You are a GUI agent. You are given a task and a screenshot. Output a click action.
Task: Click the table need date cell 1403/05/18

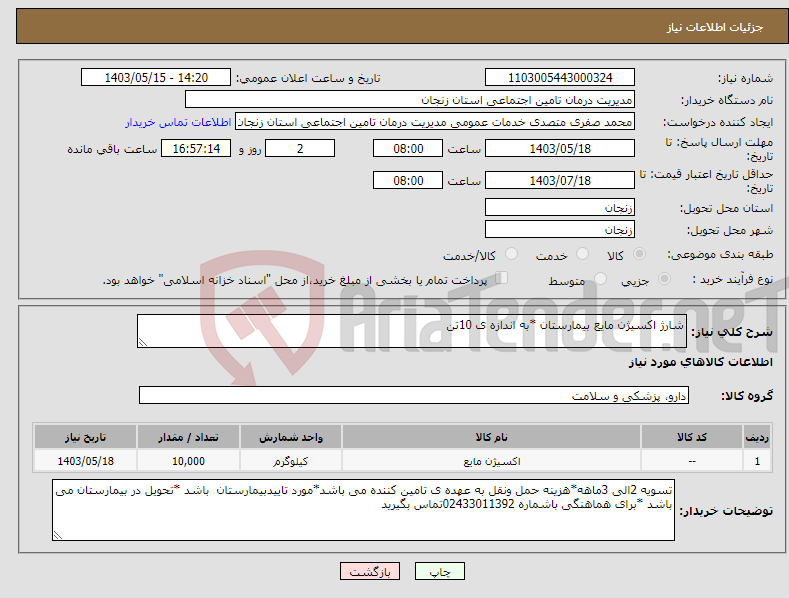pyautogui.click(x=85, y=461)
